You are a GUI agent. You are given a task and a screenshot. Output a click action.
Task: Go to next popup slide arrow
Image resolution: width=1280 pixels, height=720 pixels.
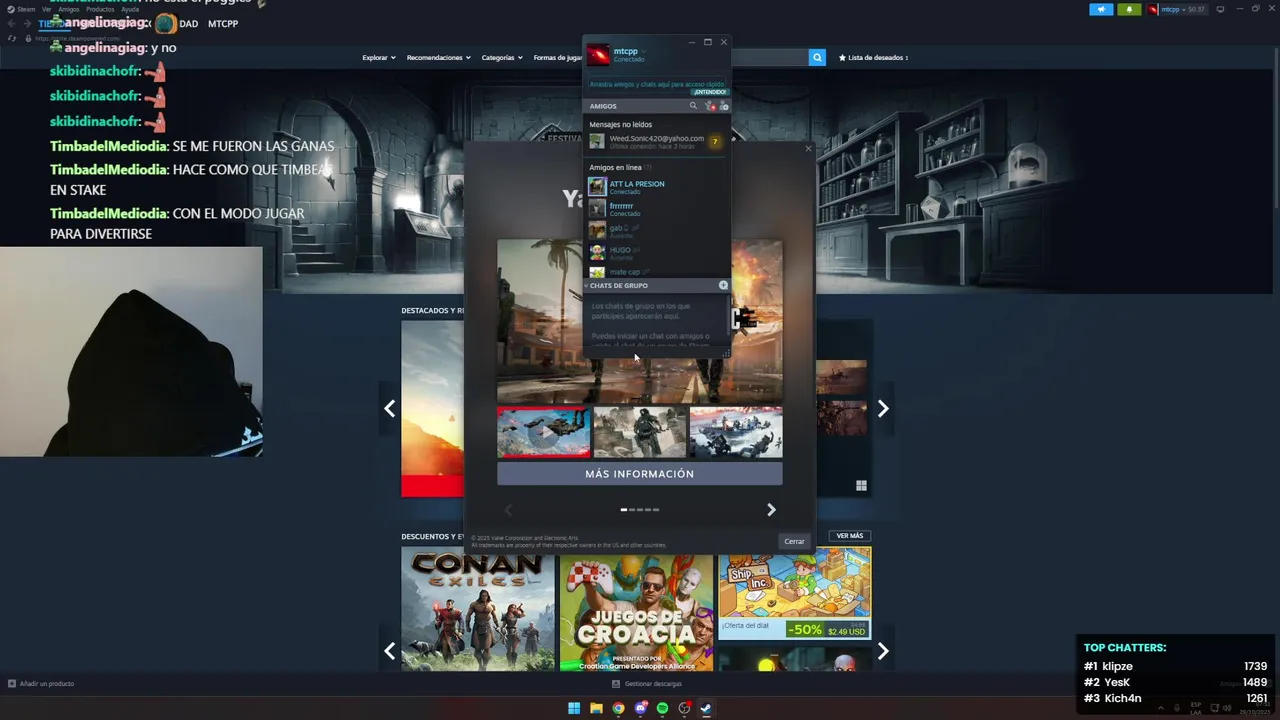click(771, 510)
